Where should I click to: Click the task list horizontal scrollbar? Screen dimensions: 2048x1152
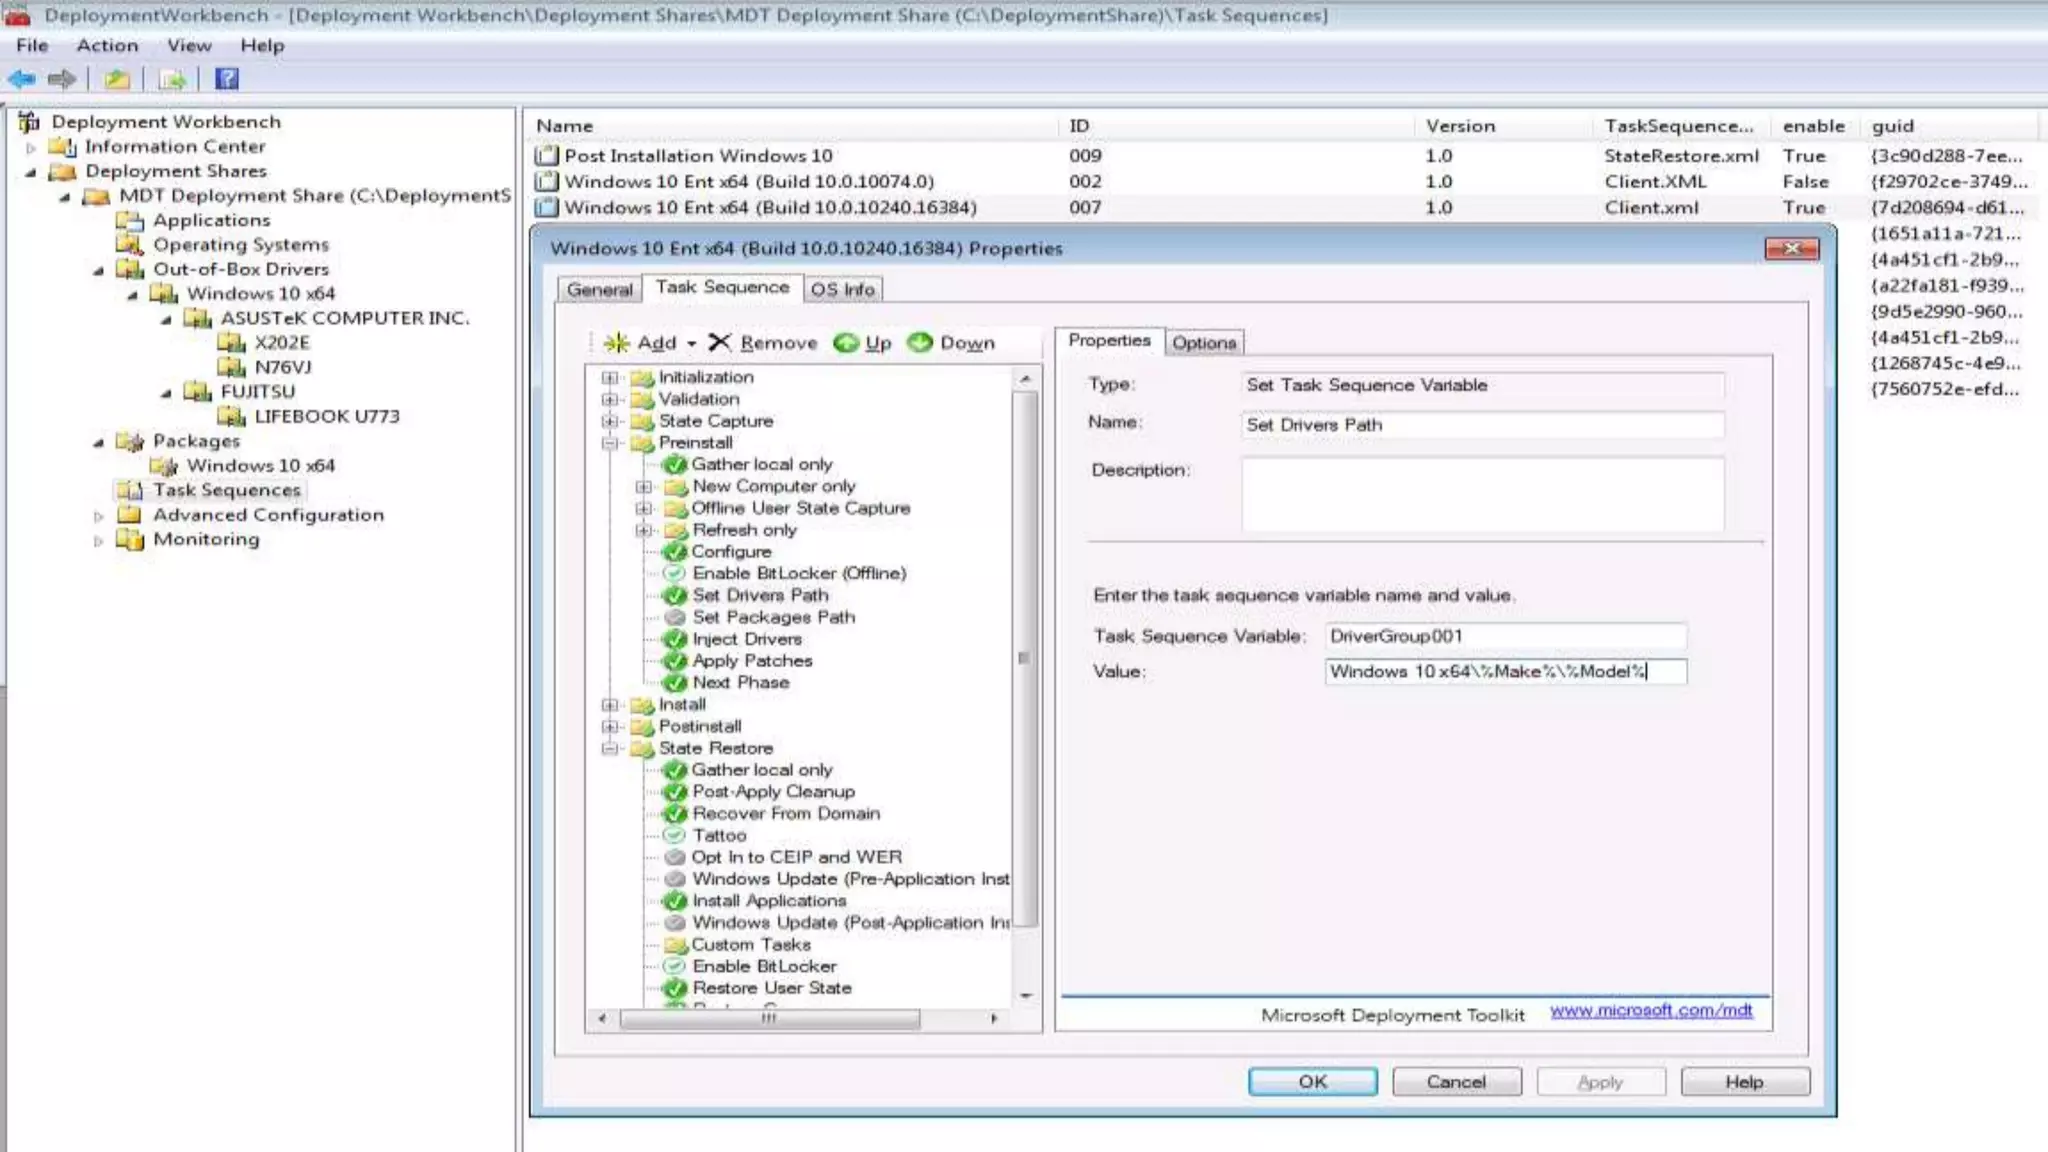point(770,1019)
